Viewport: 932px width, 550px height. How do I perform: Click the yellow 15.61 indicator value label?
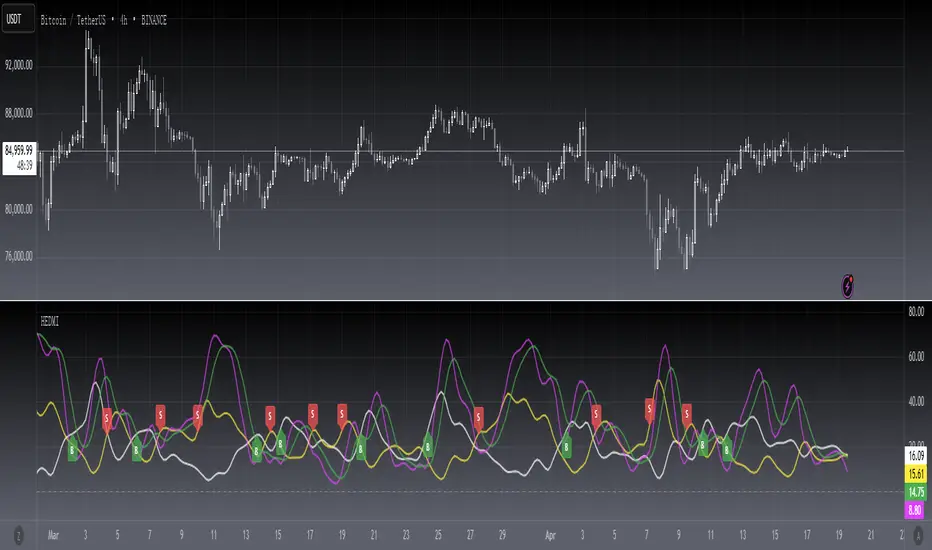[x=916, y=474]
